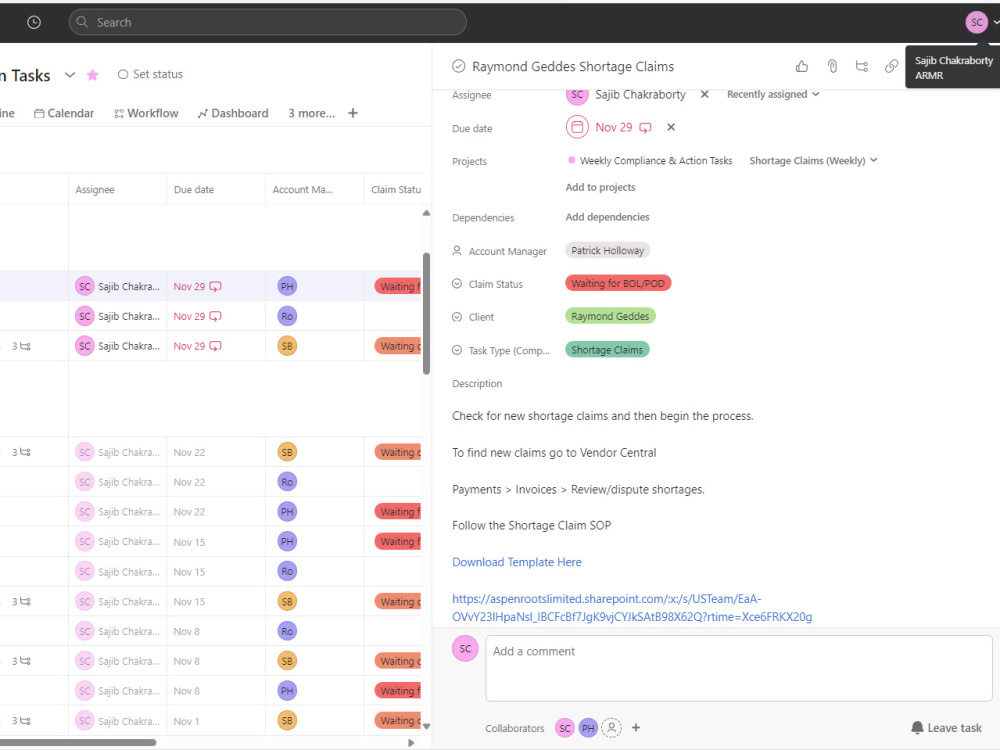Click the vertical scrollbar of the task list
Image resolution: width=1000 pixels, height=750 pixels.
[426, 313]
